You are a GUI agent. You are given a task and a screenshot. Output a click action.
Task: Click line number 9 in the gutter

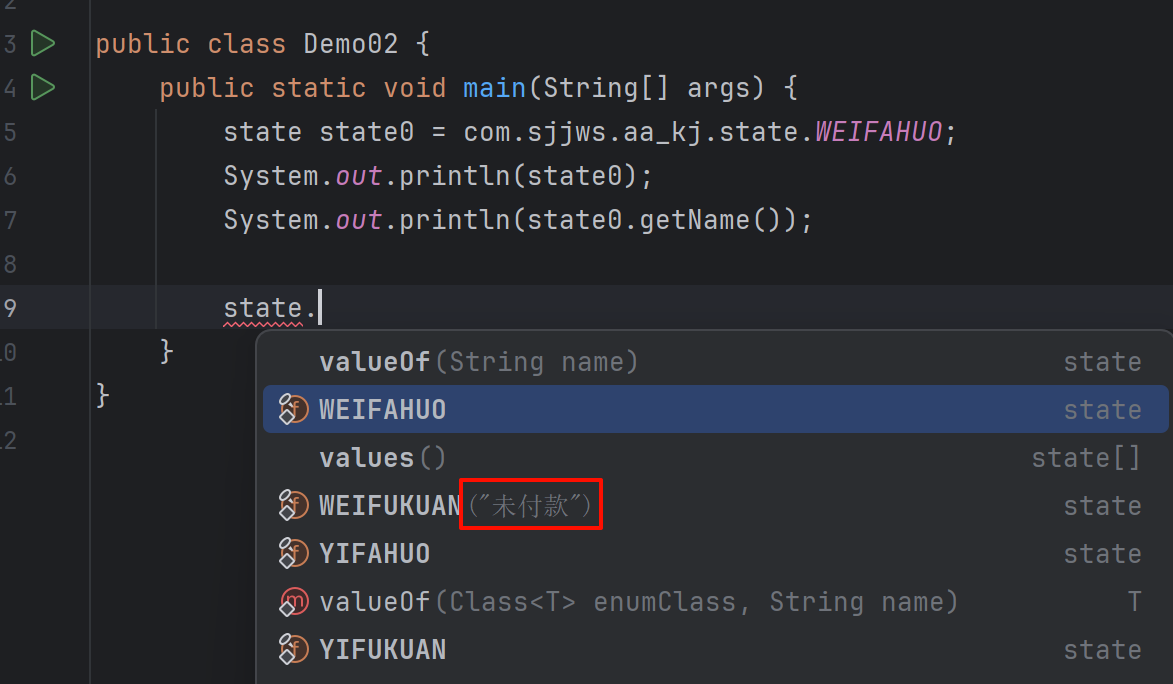[x=9, y=308]
